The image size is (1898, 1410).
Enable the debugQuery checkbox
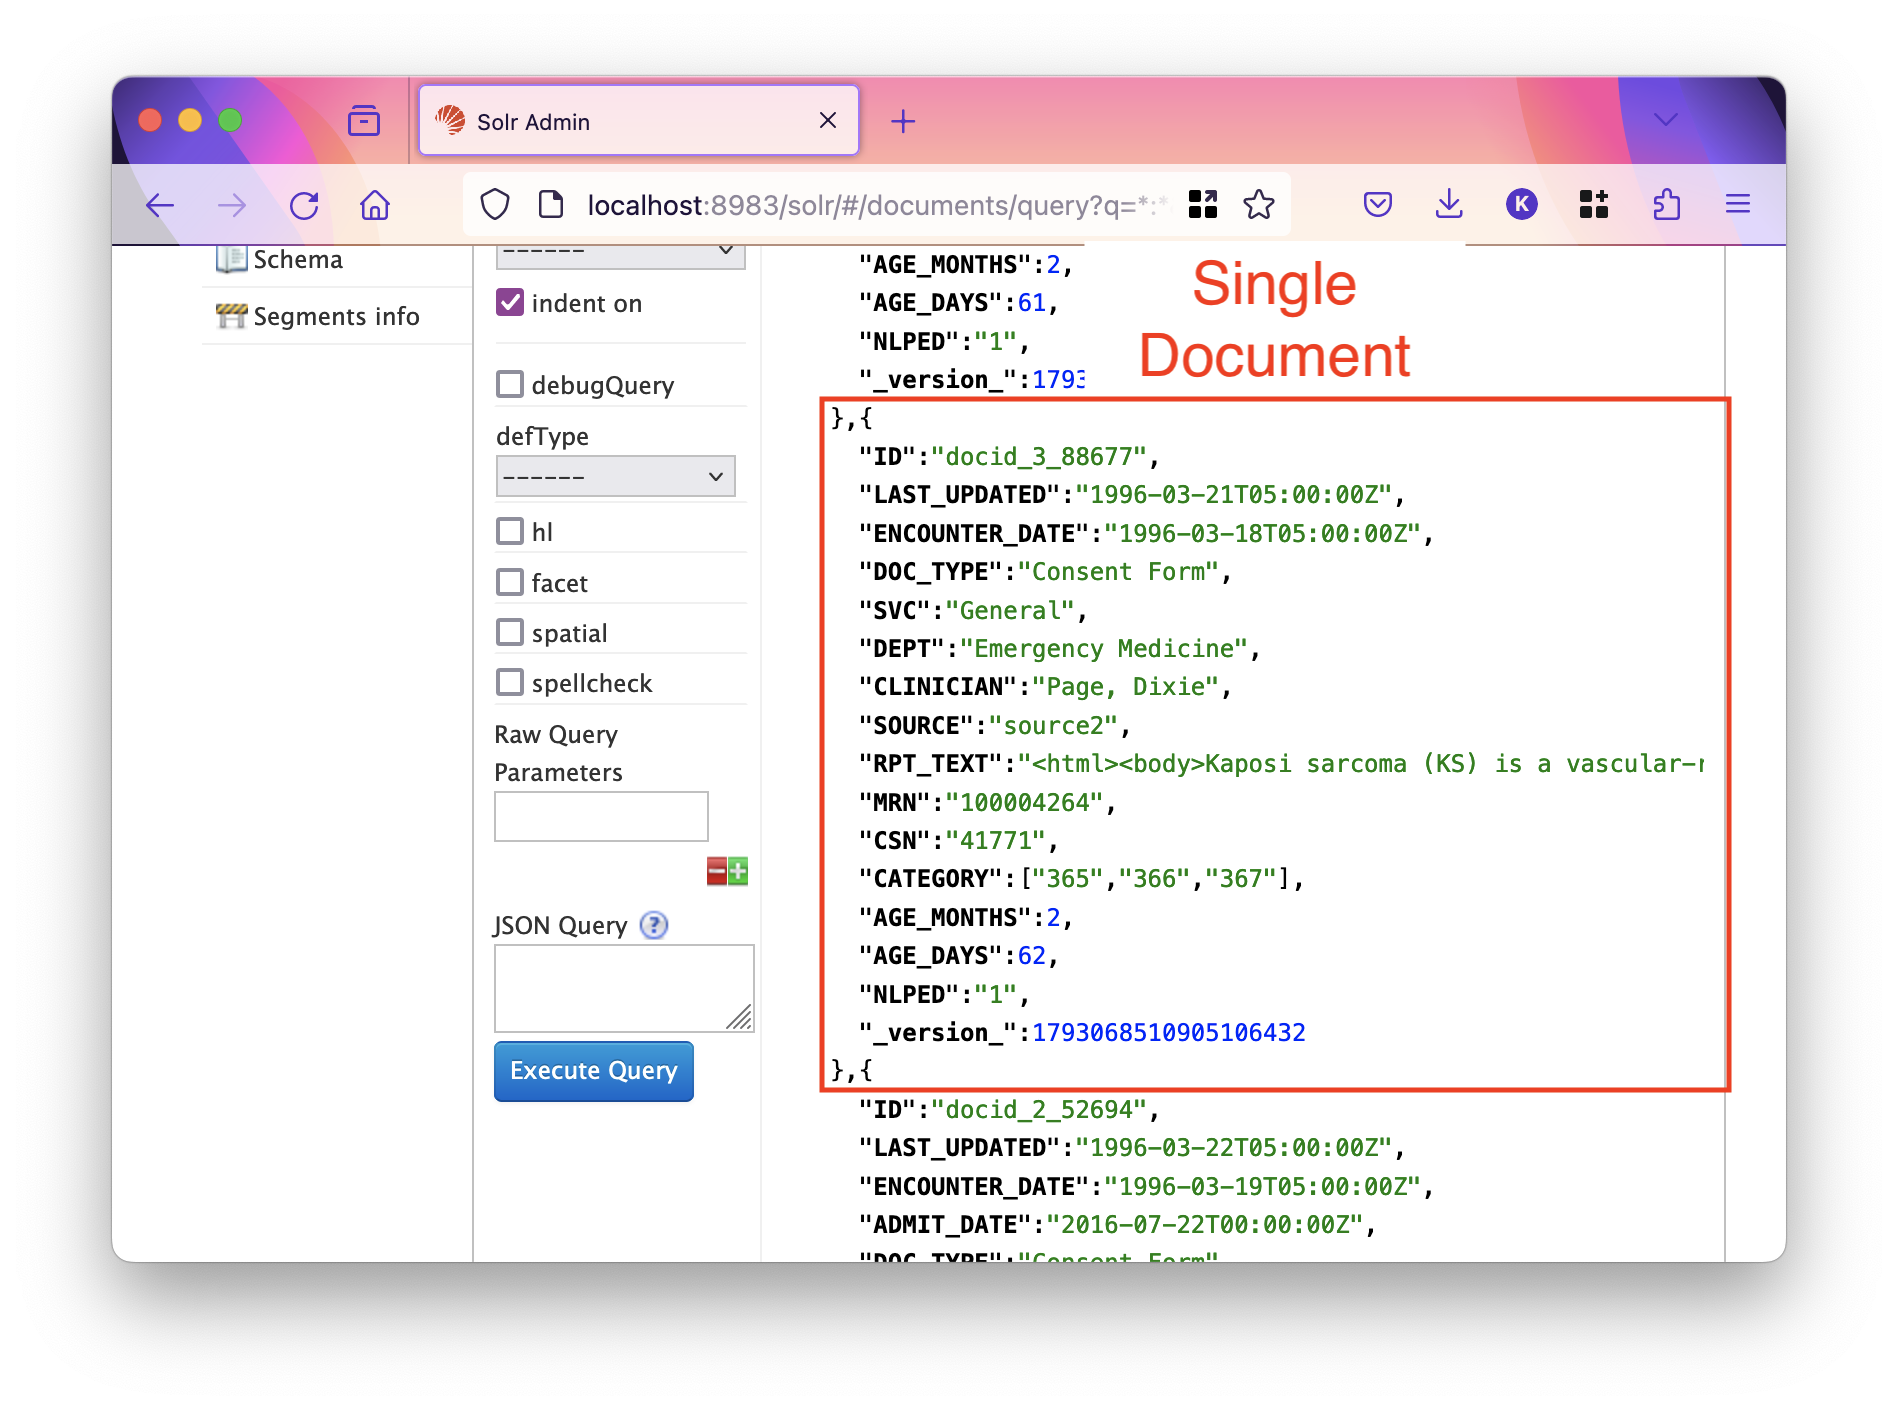(510, 384)
